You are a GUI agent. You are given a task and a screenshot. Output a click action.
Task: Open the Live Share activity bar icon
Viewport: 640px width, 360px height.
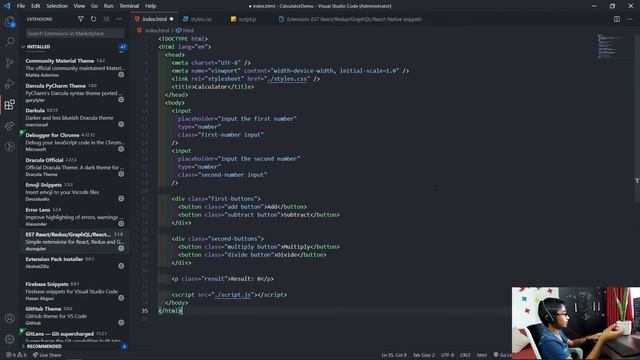click(x=9, y=125)
